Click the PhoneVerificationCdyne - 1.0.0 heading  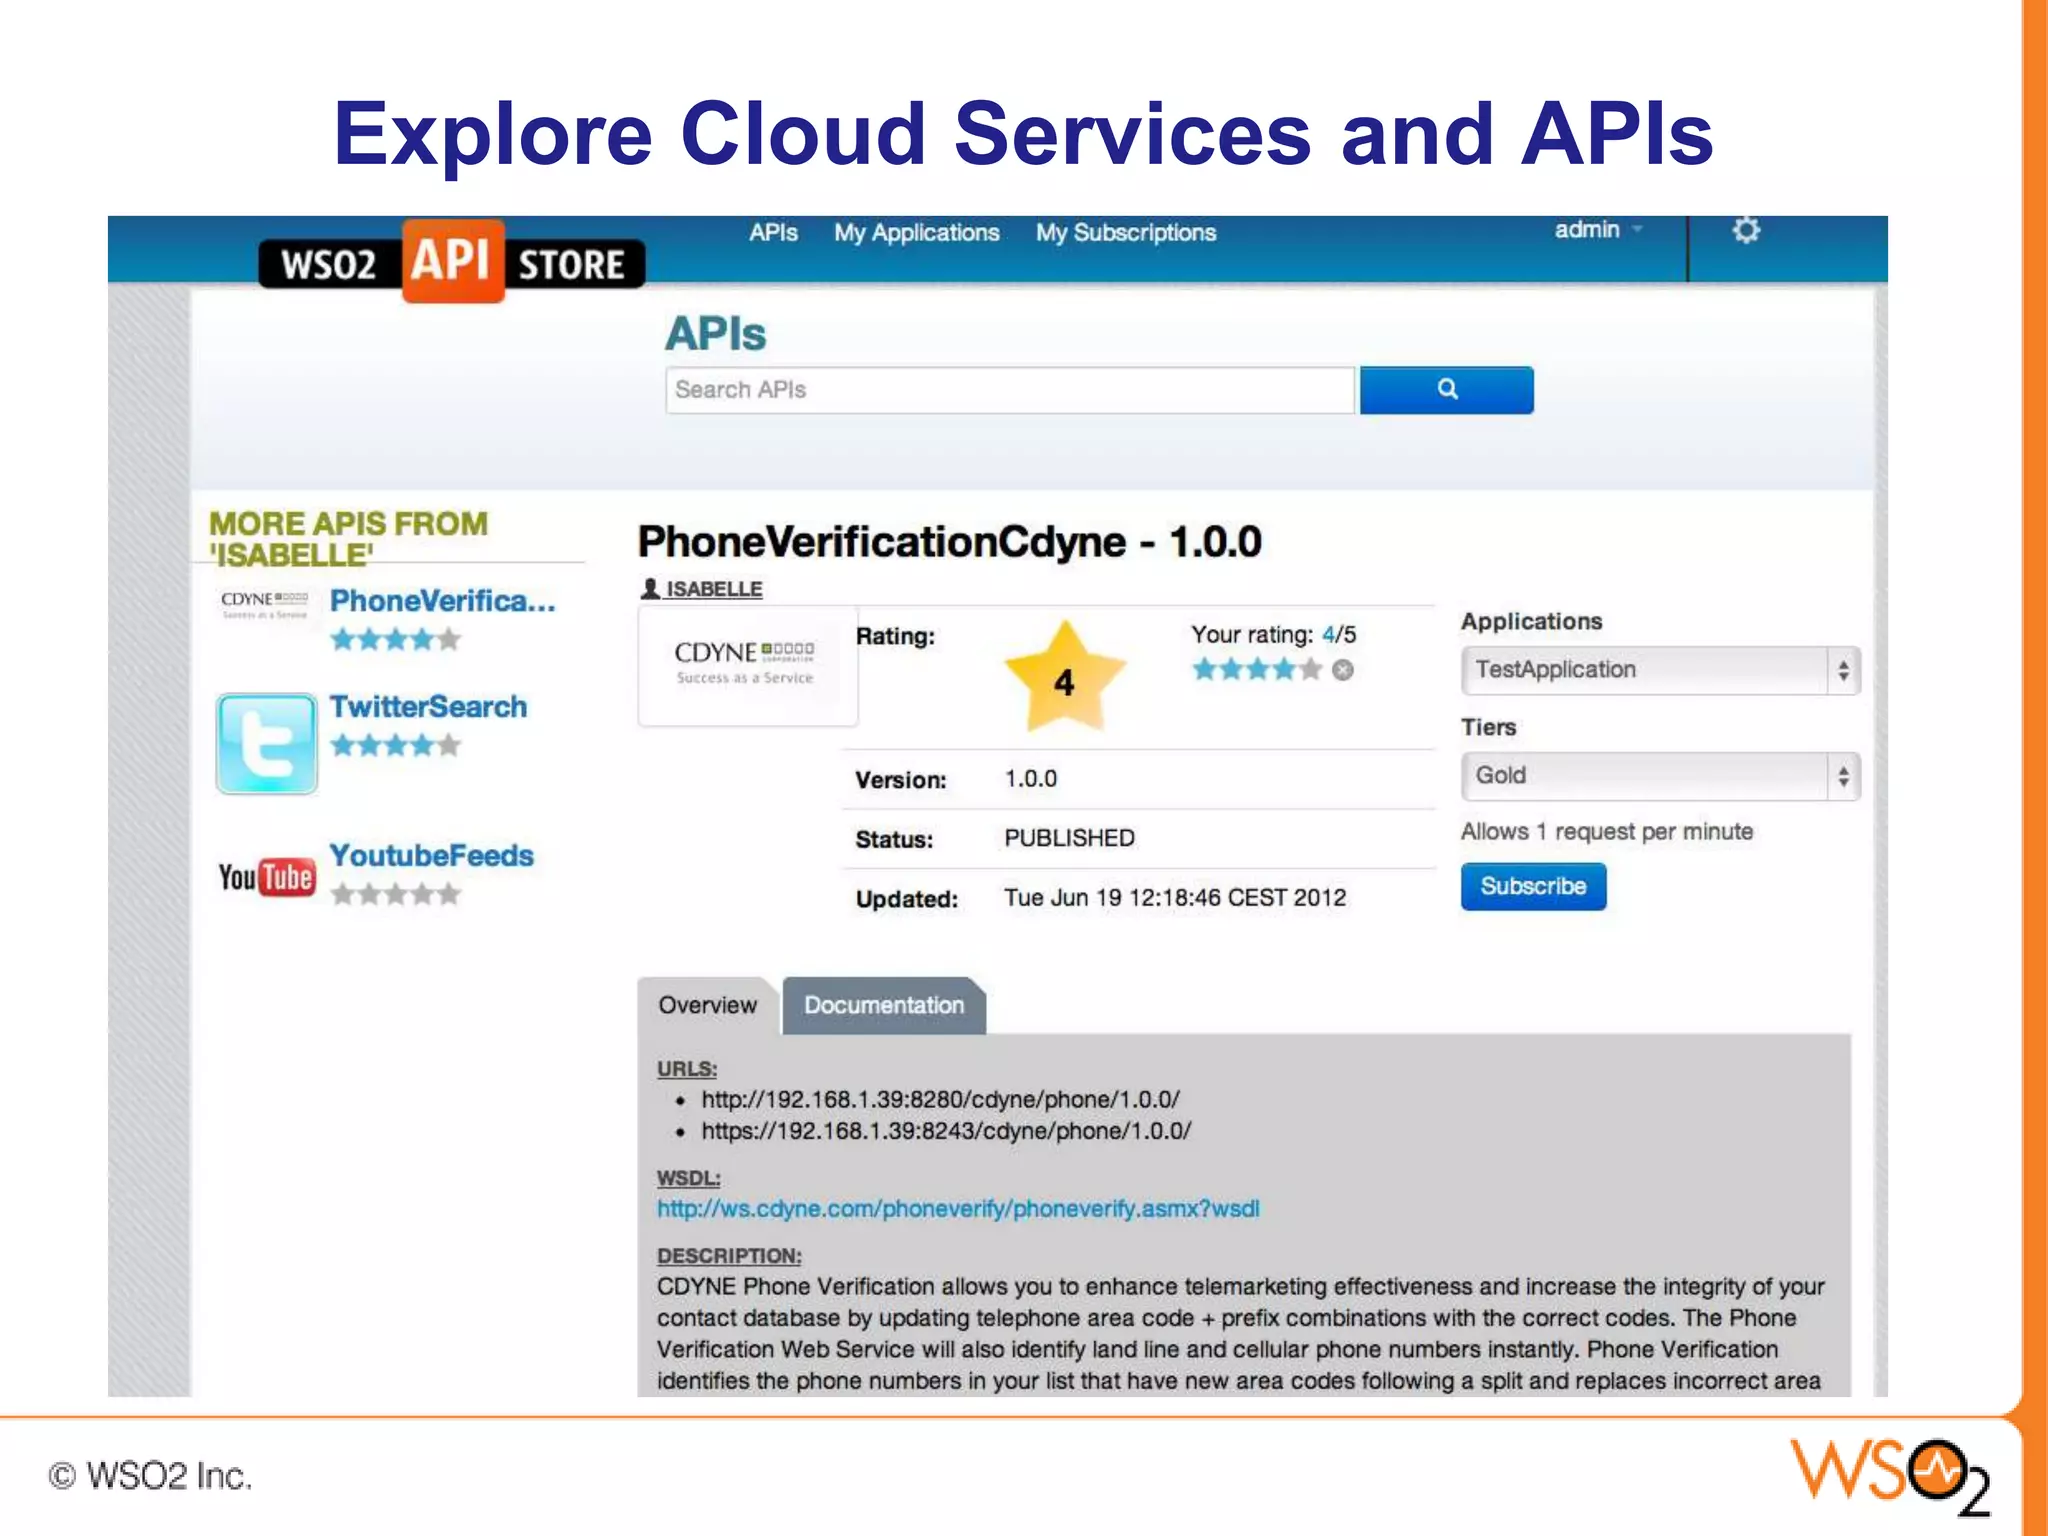949,542
